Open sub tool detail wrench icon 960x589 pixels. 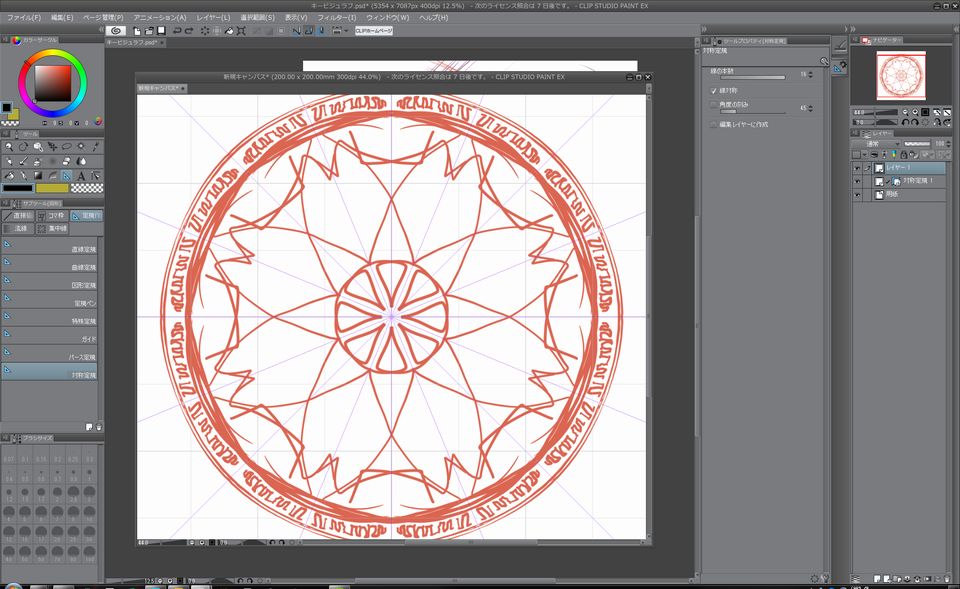click(825, 577)
